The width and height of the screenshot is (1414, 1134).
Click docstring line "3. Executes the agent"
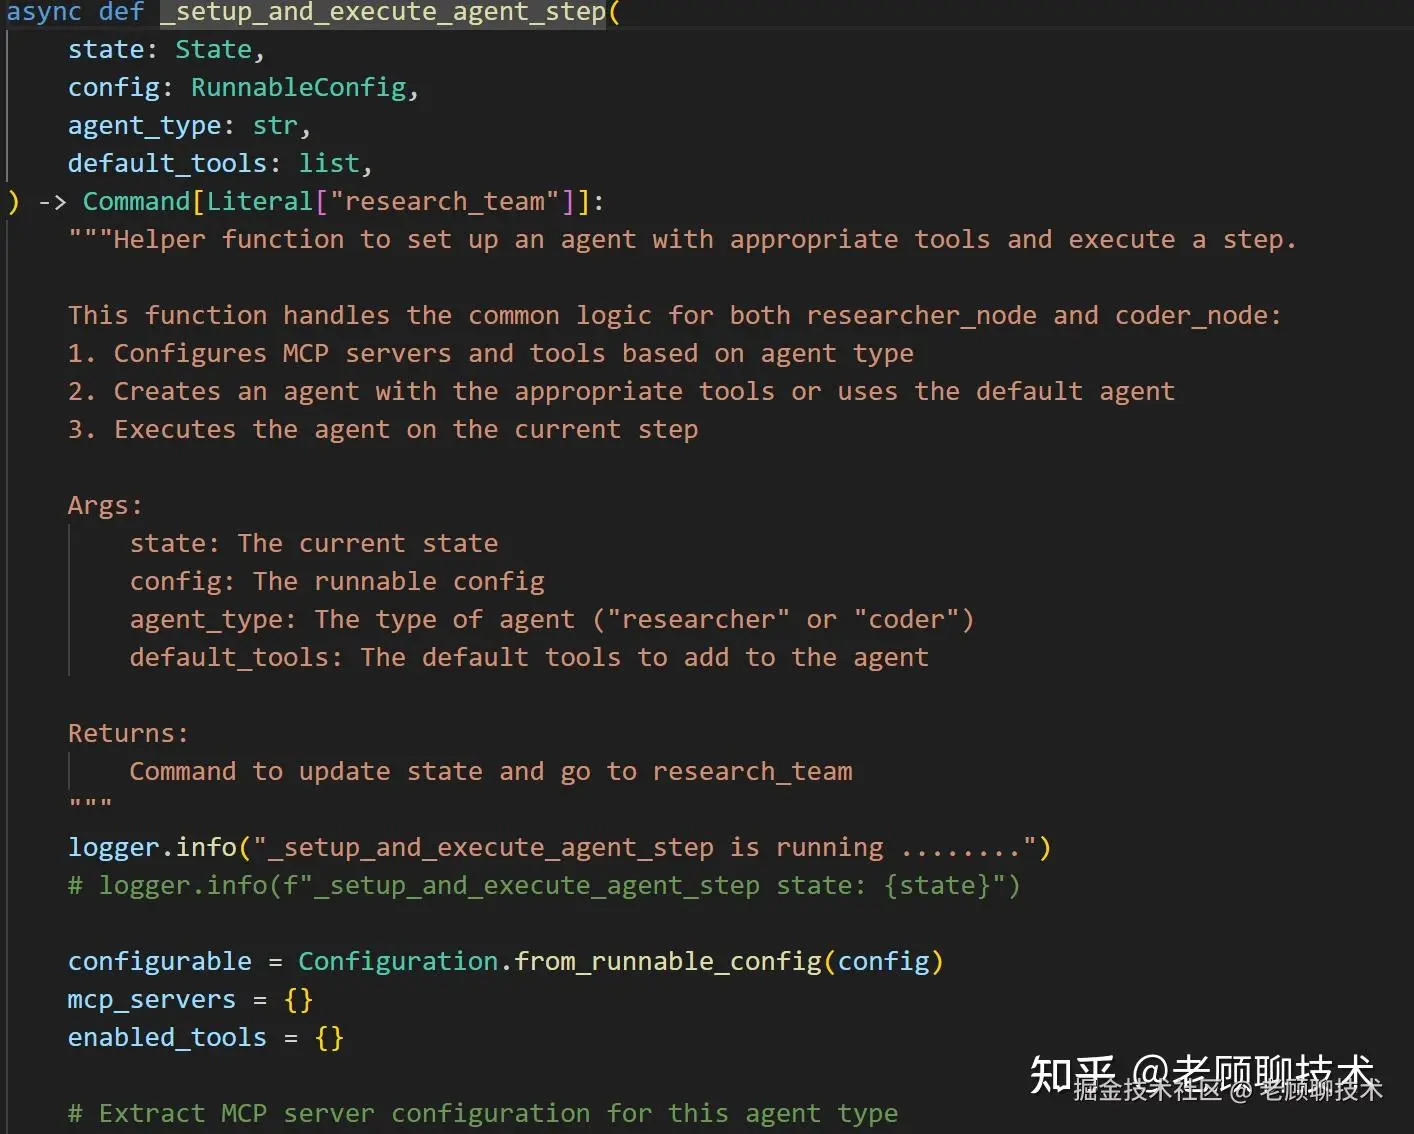(x=383, y=430)
